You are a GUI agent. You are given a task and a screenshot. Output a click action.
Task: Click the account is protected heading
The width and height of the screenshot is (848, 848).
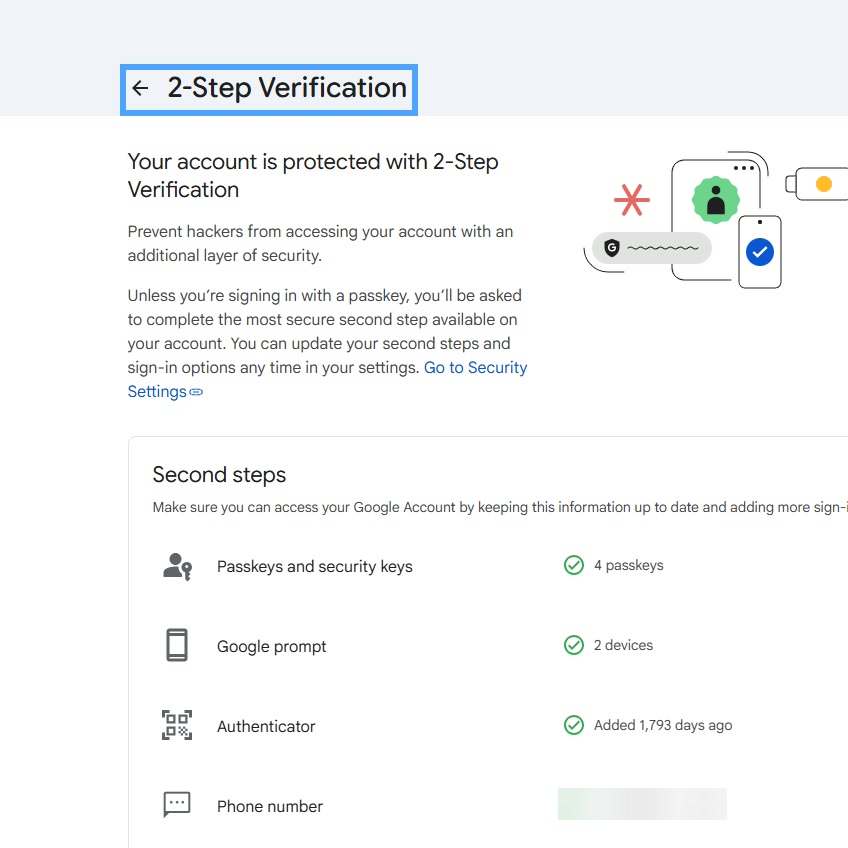(x=313, y=176)
